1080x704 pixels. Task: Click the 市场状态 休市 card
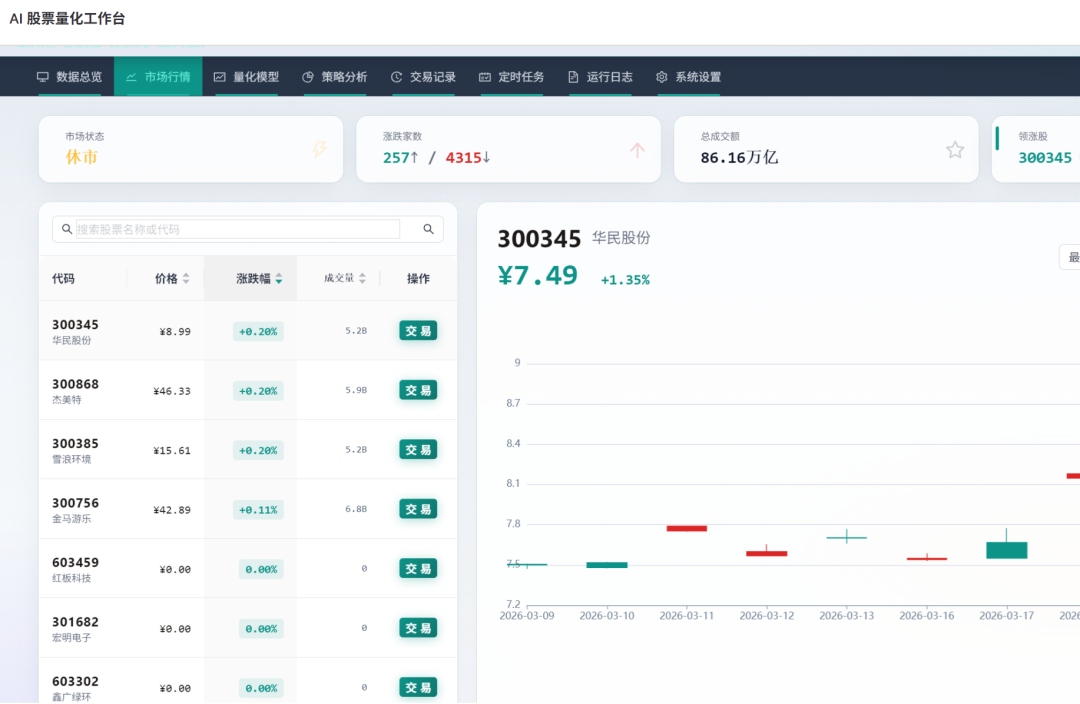pyautogui.click(x=191, y=149)
